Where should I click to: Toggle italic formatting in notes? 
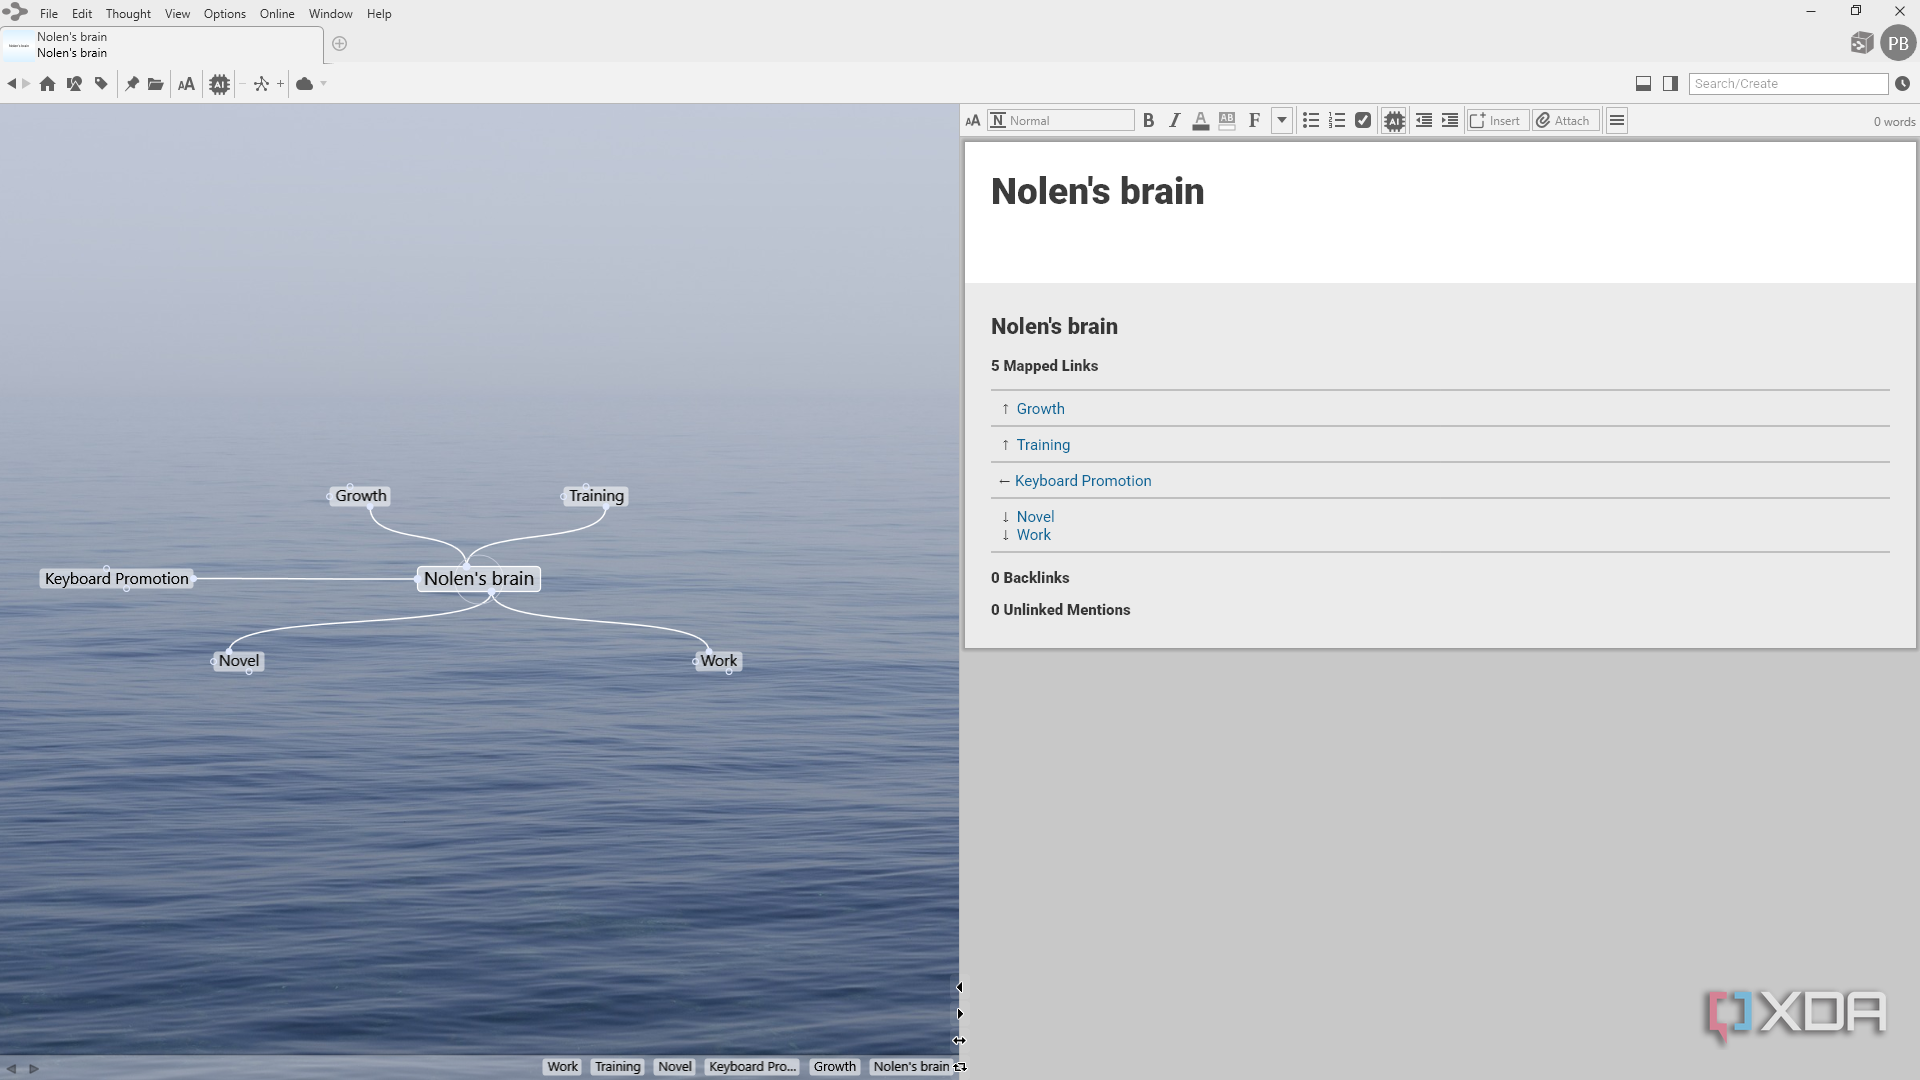coord(1175,121)
